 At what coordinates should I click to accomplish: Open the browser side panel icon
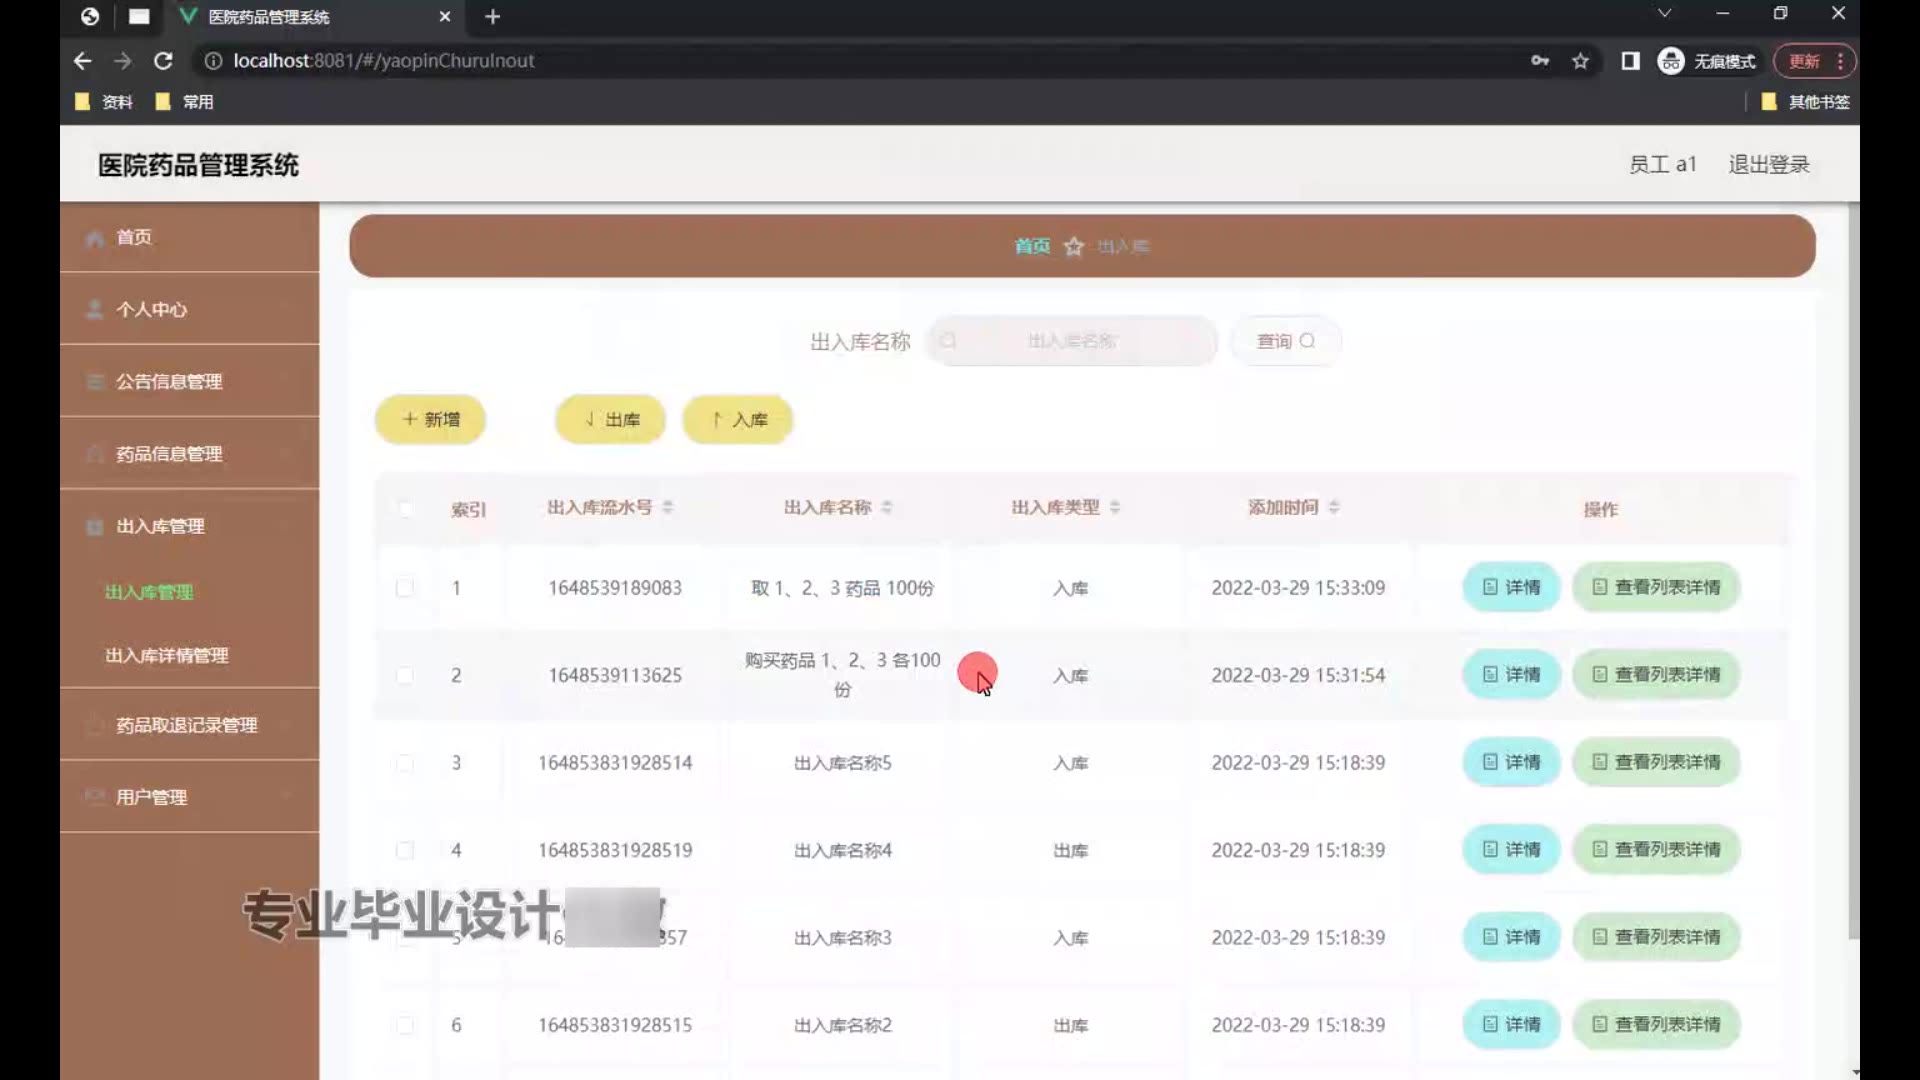(x=1630, y=61)
